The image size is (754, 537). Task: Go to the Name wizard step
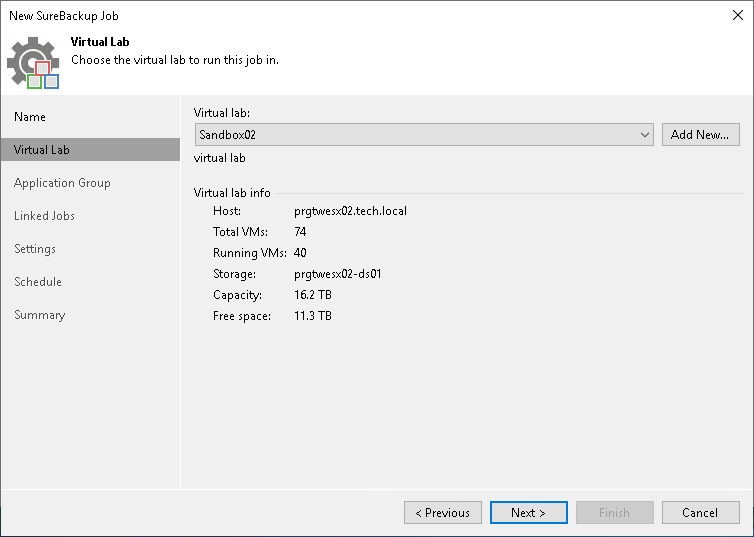30,117
